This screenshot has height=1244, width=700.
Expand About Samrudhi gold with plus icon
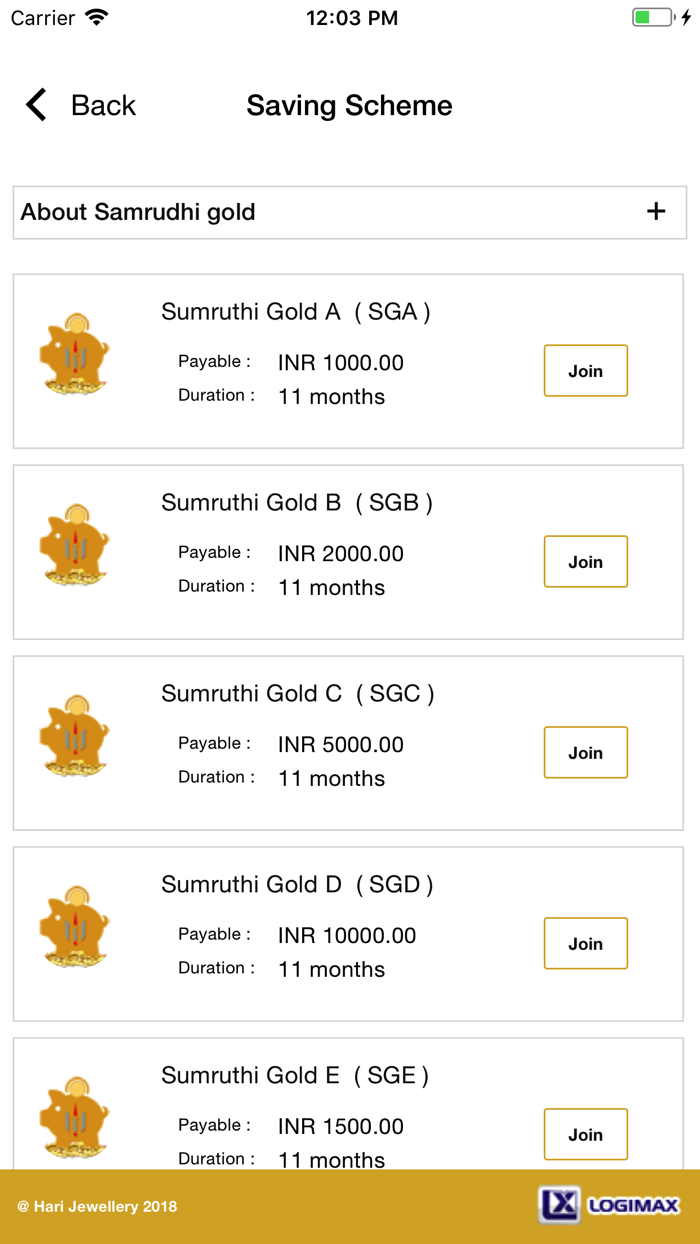click(x=656, y=211)
